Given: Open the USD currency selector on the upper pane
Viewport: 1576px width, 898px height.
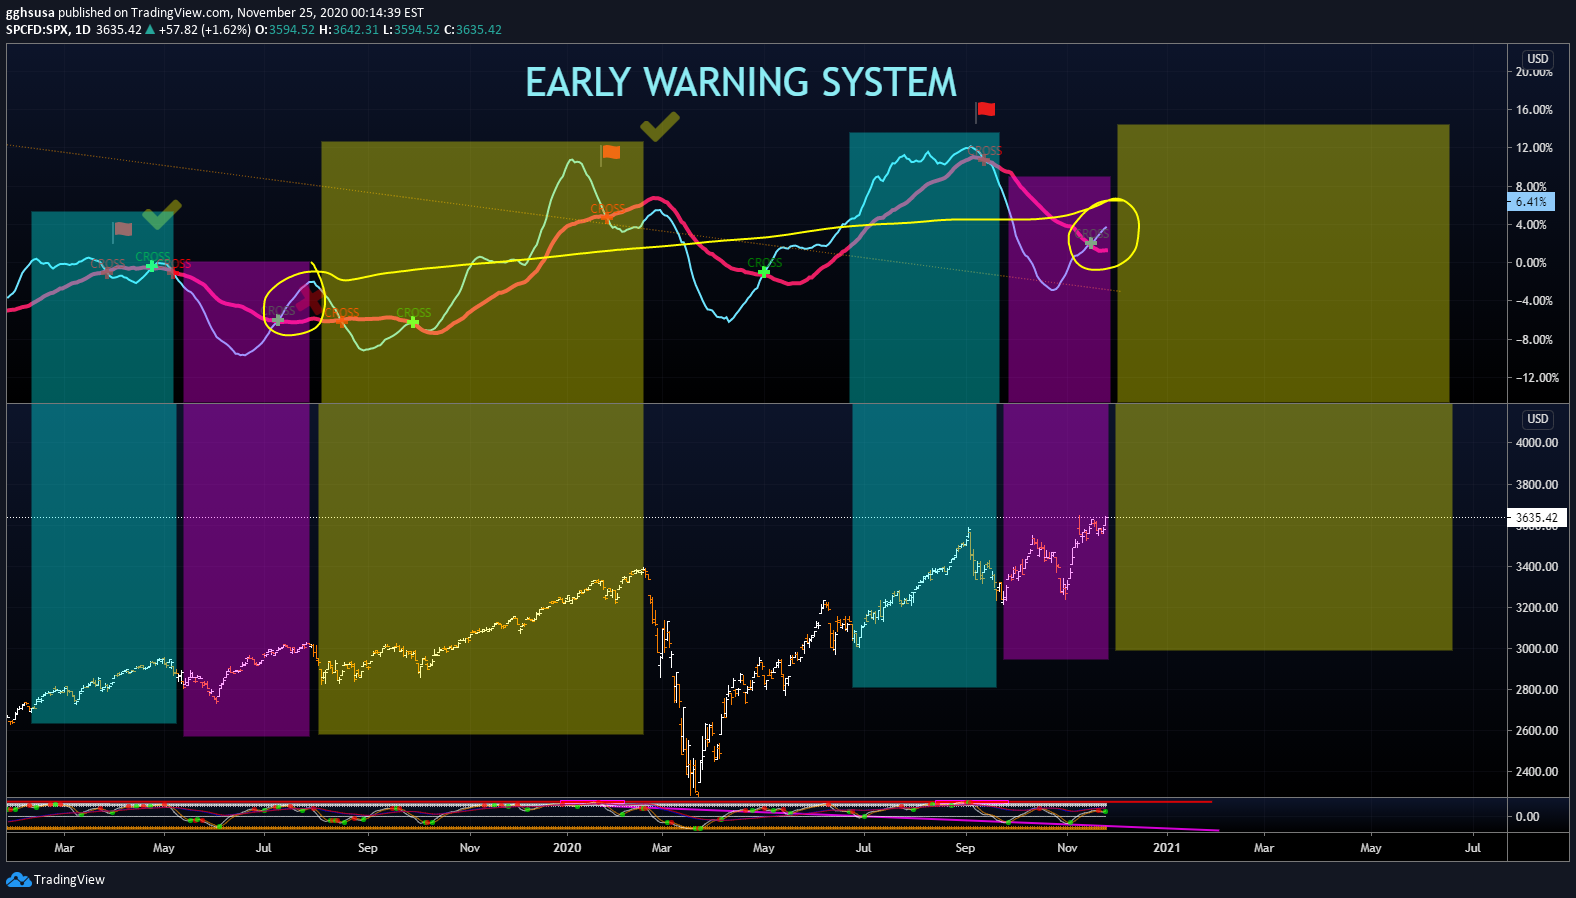Looking at the screenshot, I should pyautogui.click(x=1538, y=59).
